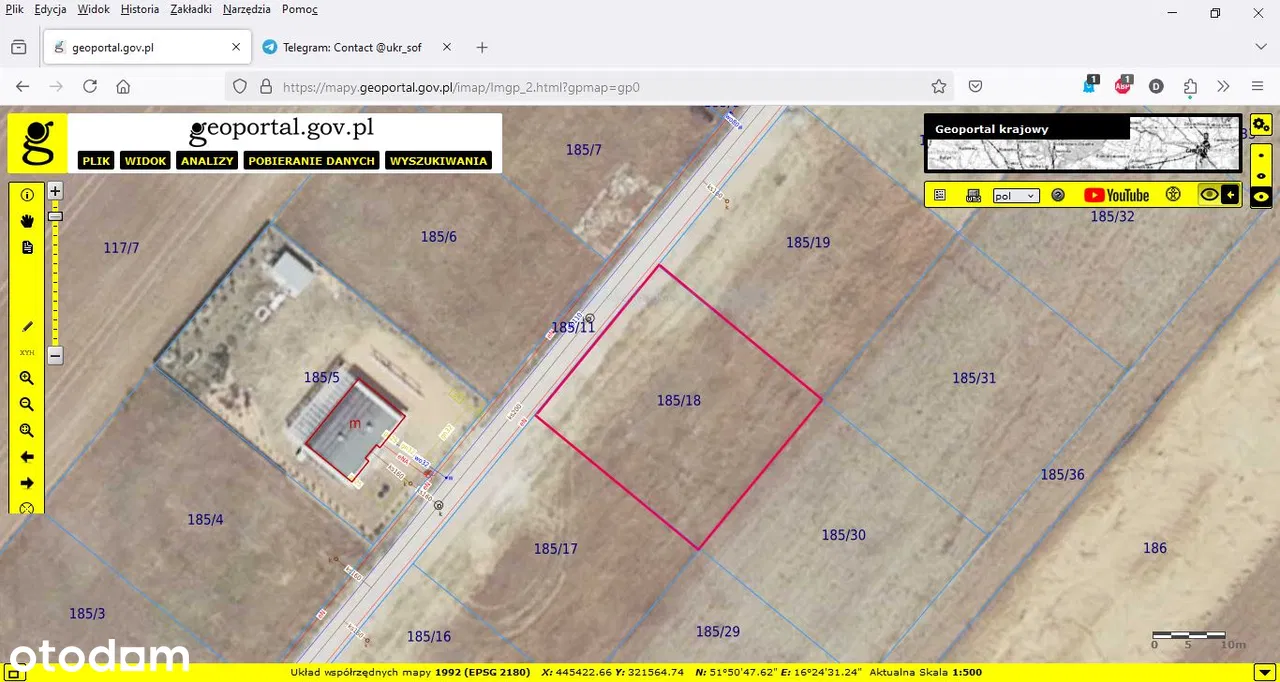This screenshot has height=682, width=1280.
Task: Open the POBIERANIE DANYCH menu
Action: point(311,161)
